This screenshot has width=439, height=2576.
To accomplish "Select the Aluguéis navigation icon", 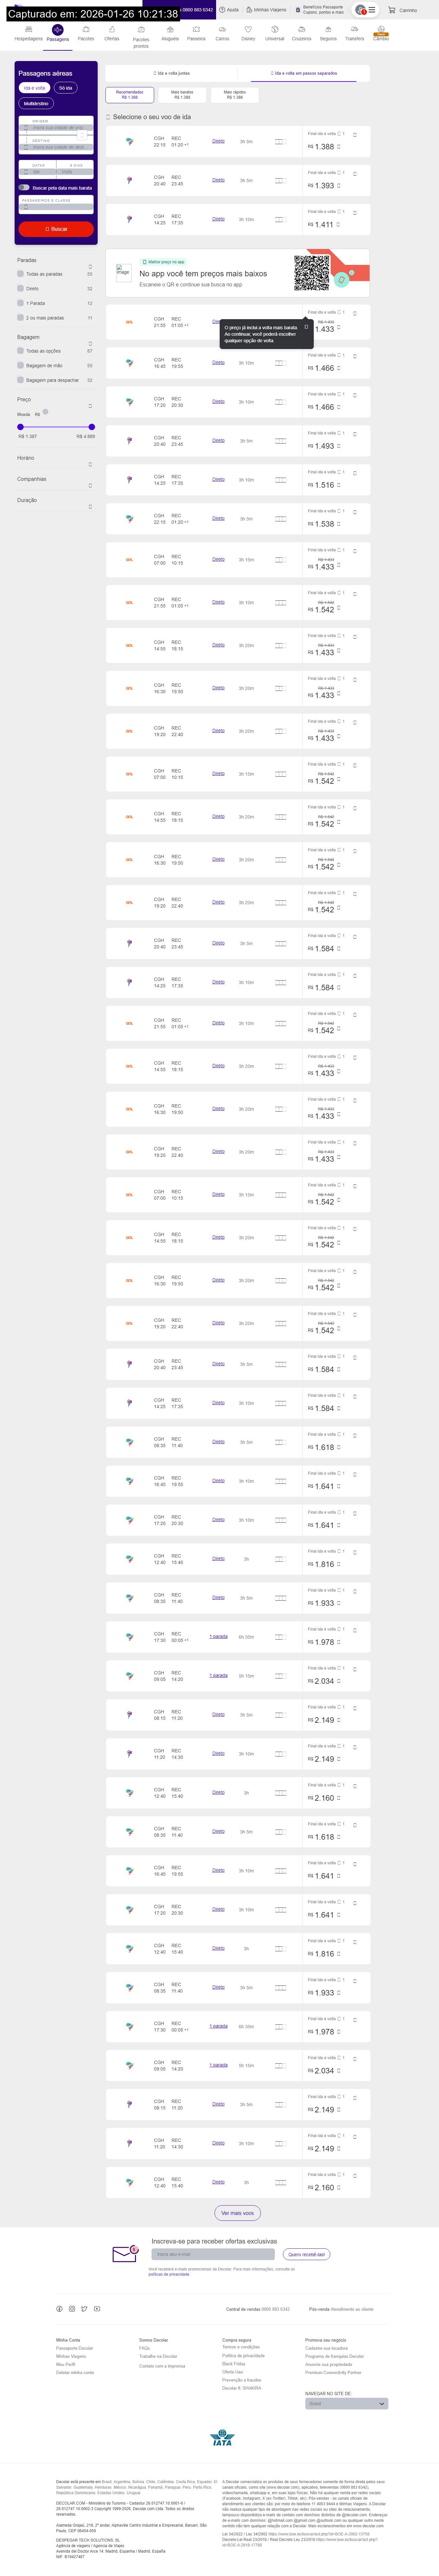I will [170, 30].
